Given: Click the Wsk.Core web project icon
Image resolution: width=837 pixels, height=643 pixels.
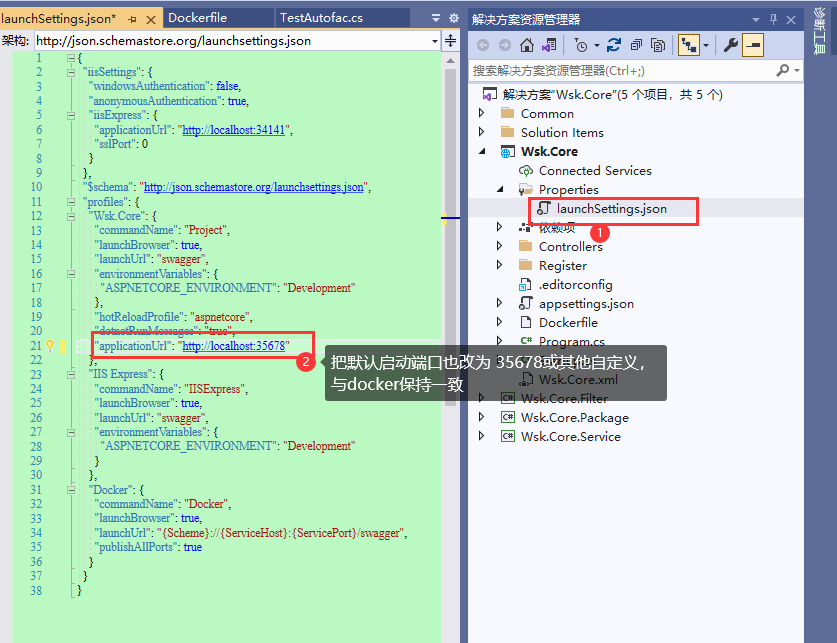Looking at the screenshot, I should coord(508,152).
